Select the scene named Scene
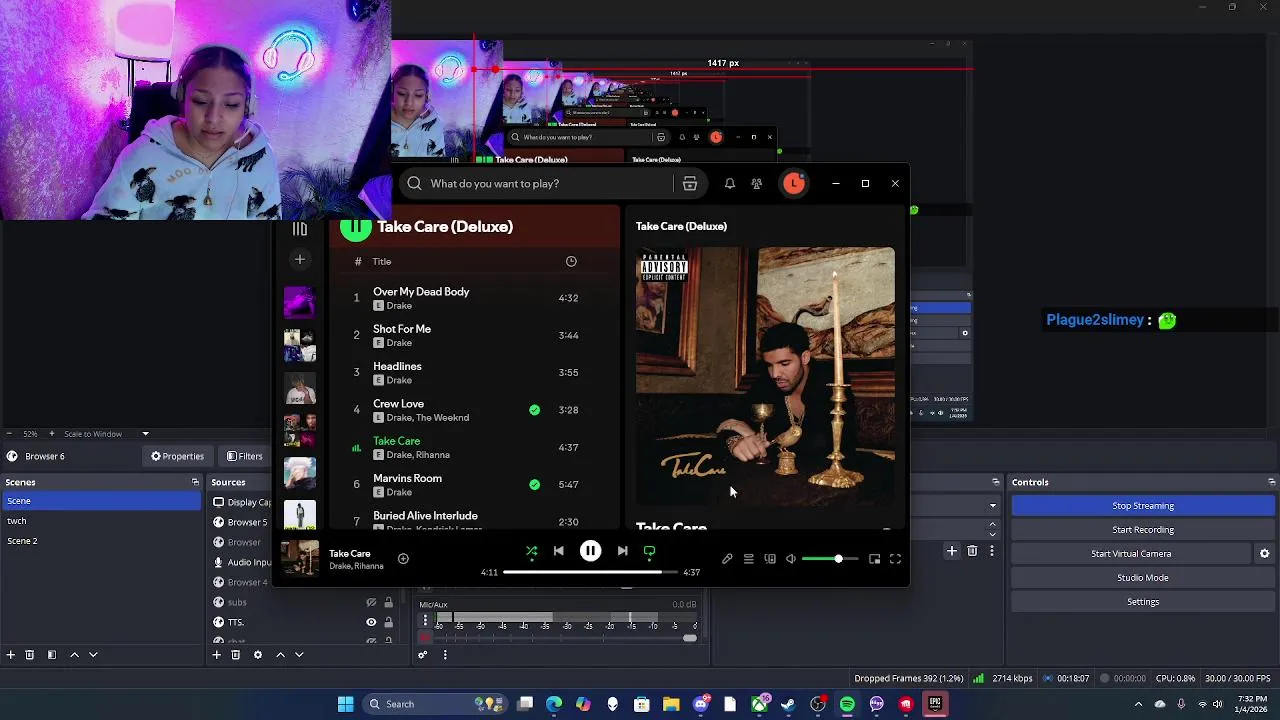 pos(100,501)
